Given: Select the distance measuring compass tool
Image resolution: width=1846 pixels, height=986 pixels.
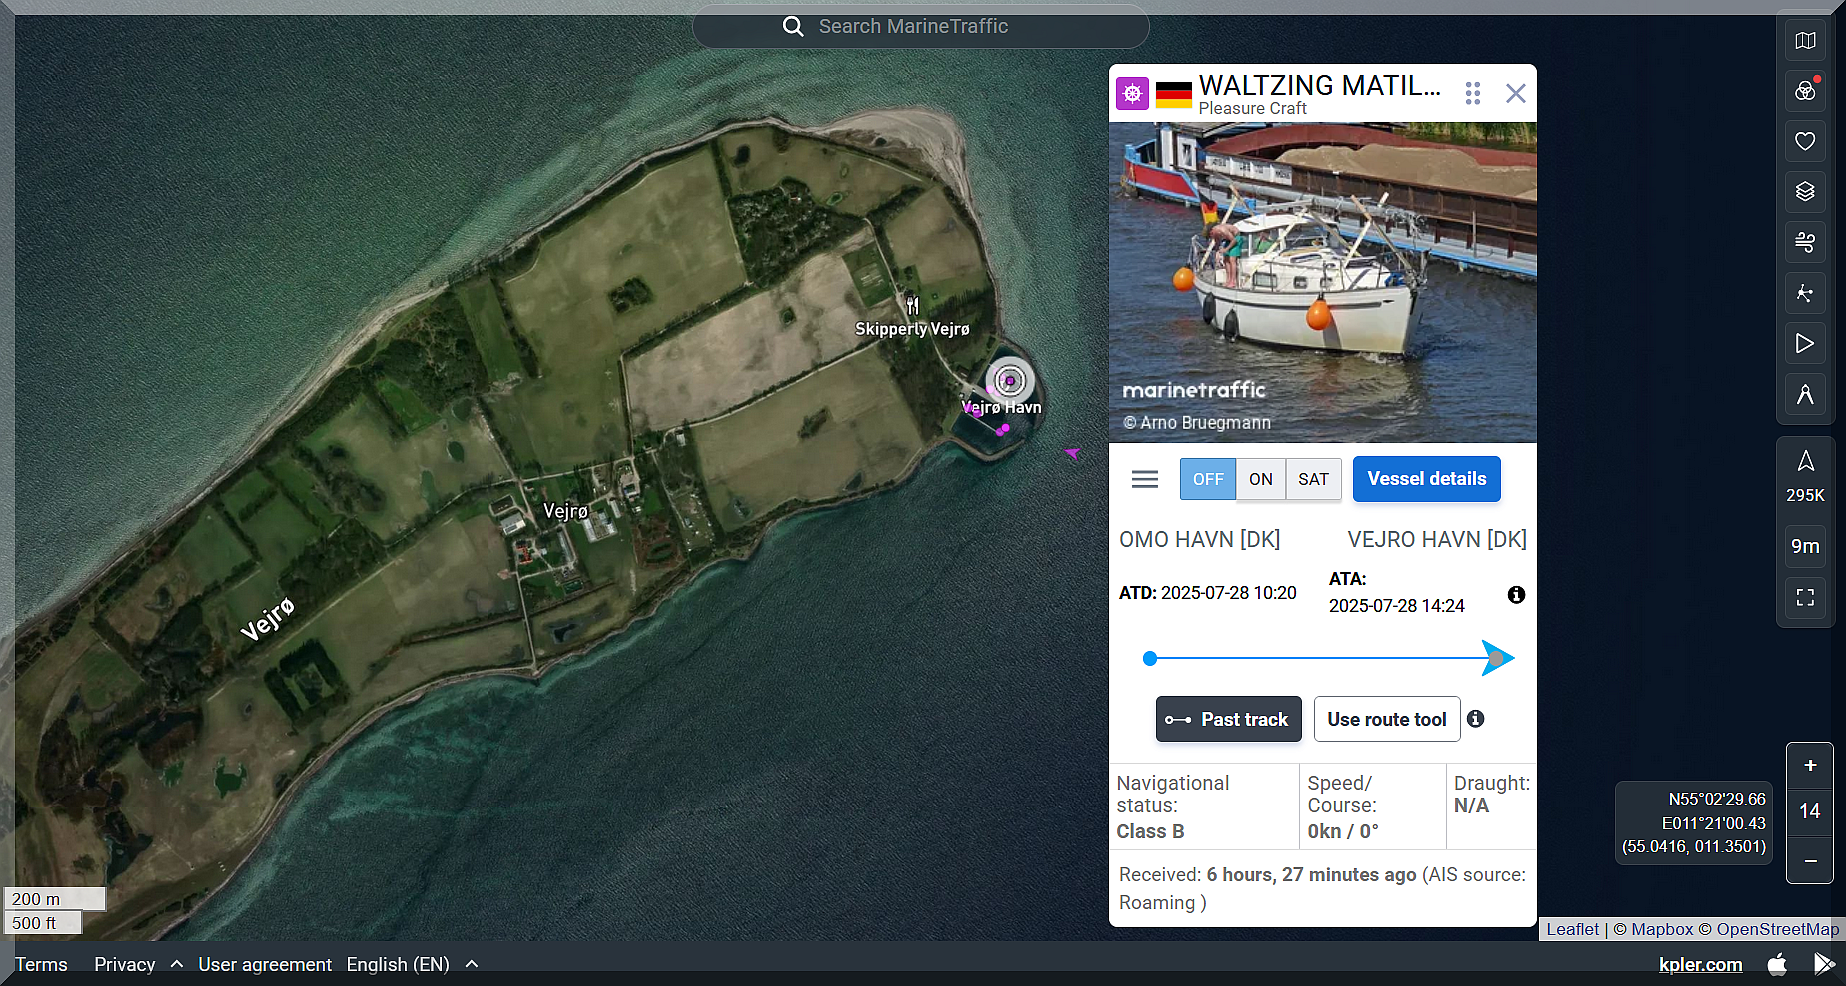Looking at the screenshot, I should (x=1805, y=394).
